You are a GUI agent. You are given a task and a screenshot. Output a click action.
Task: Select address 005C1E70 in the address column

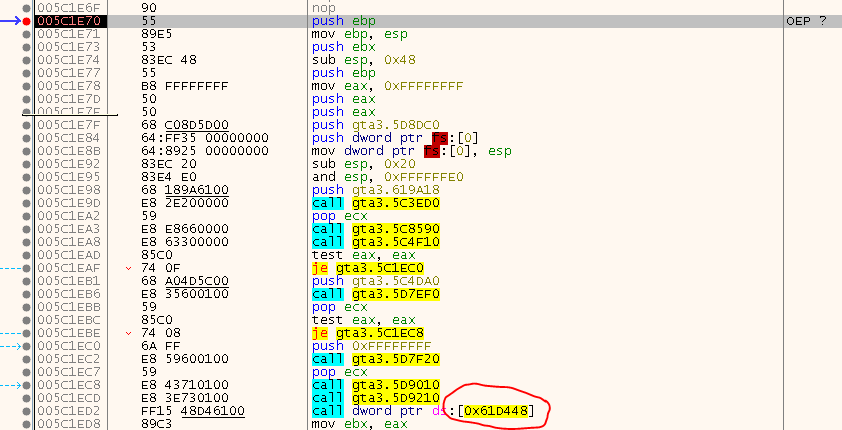coord(69,21)
